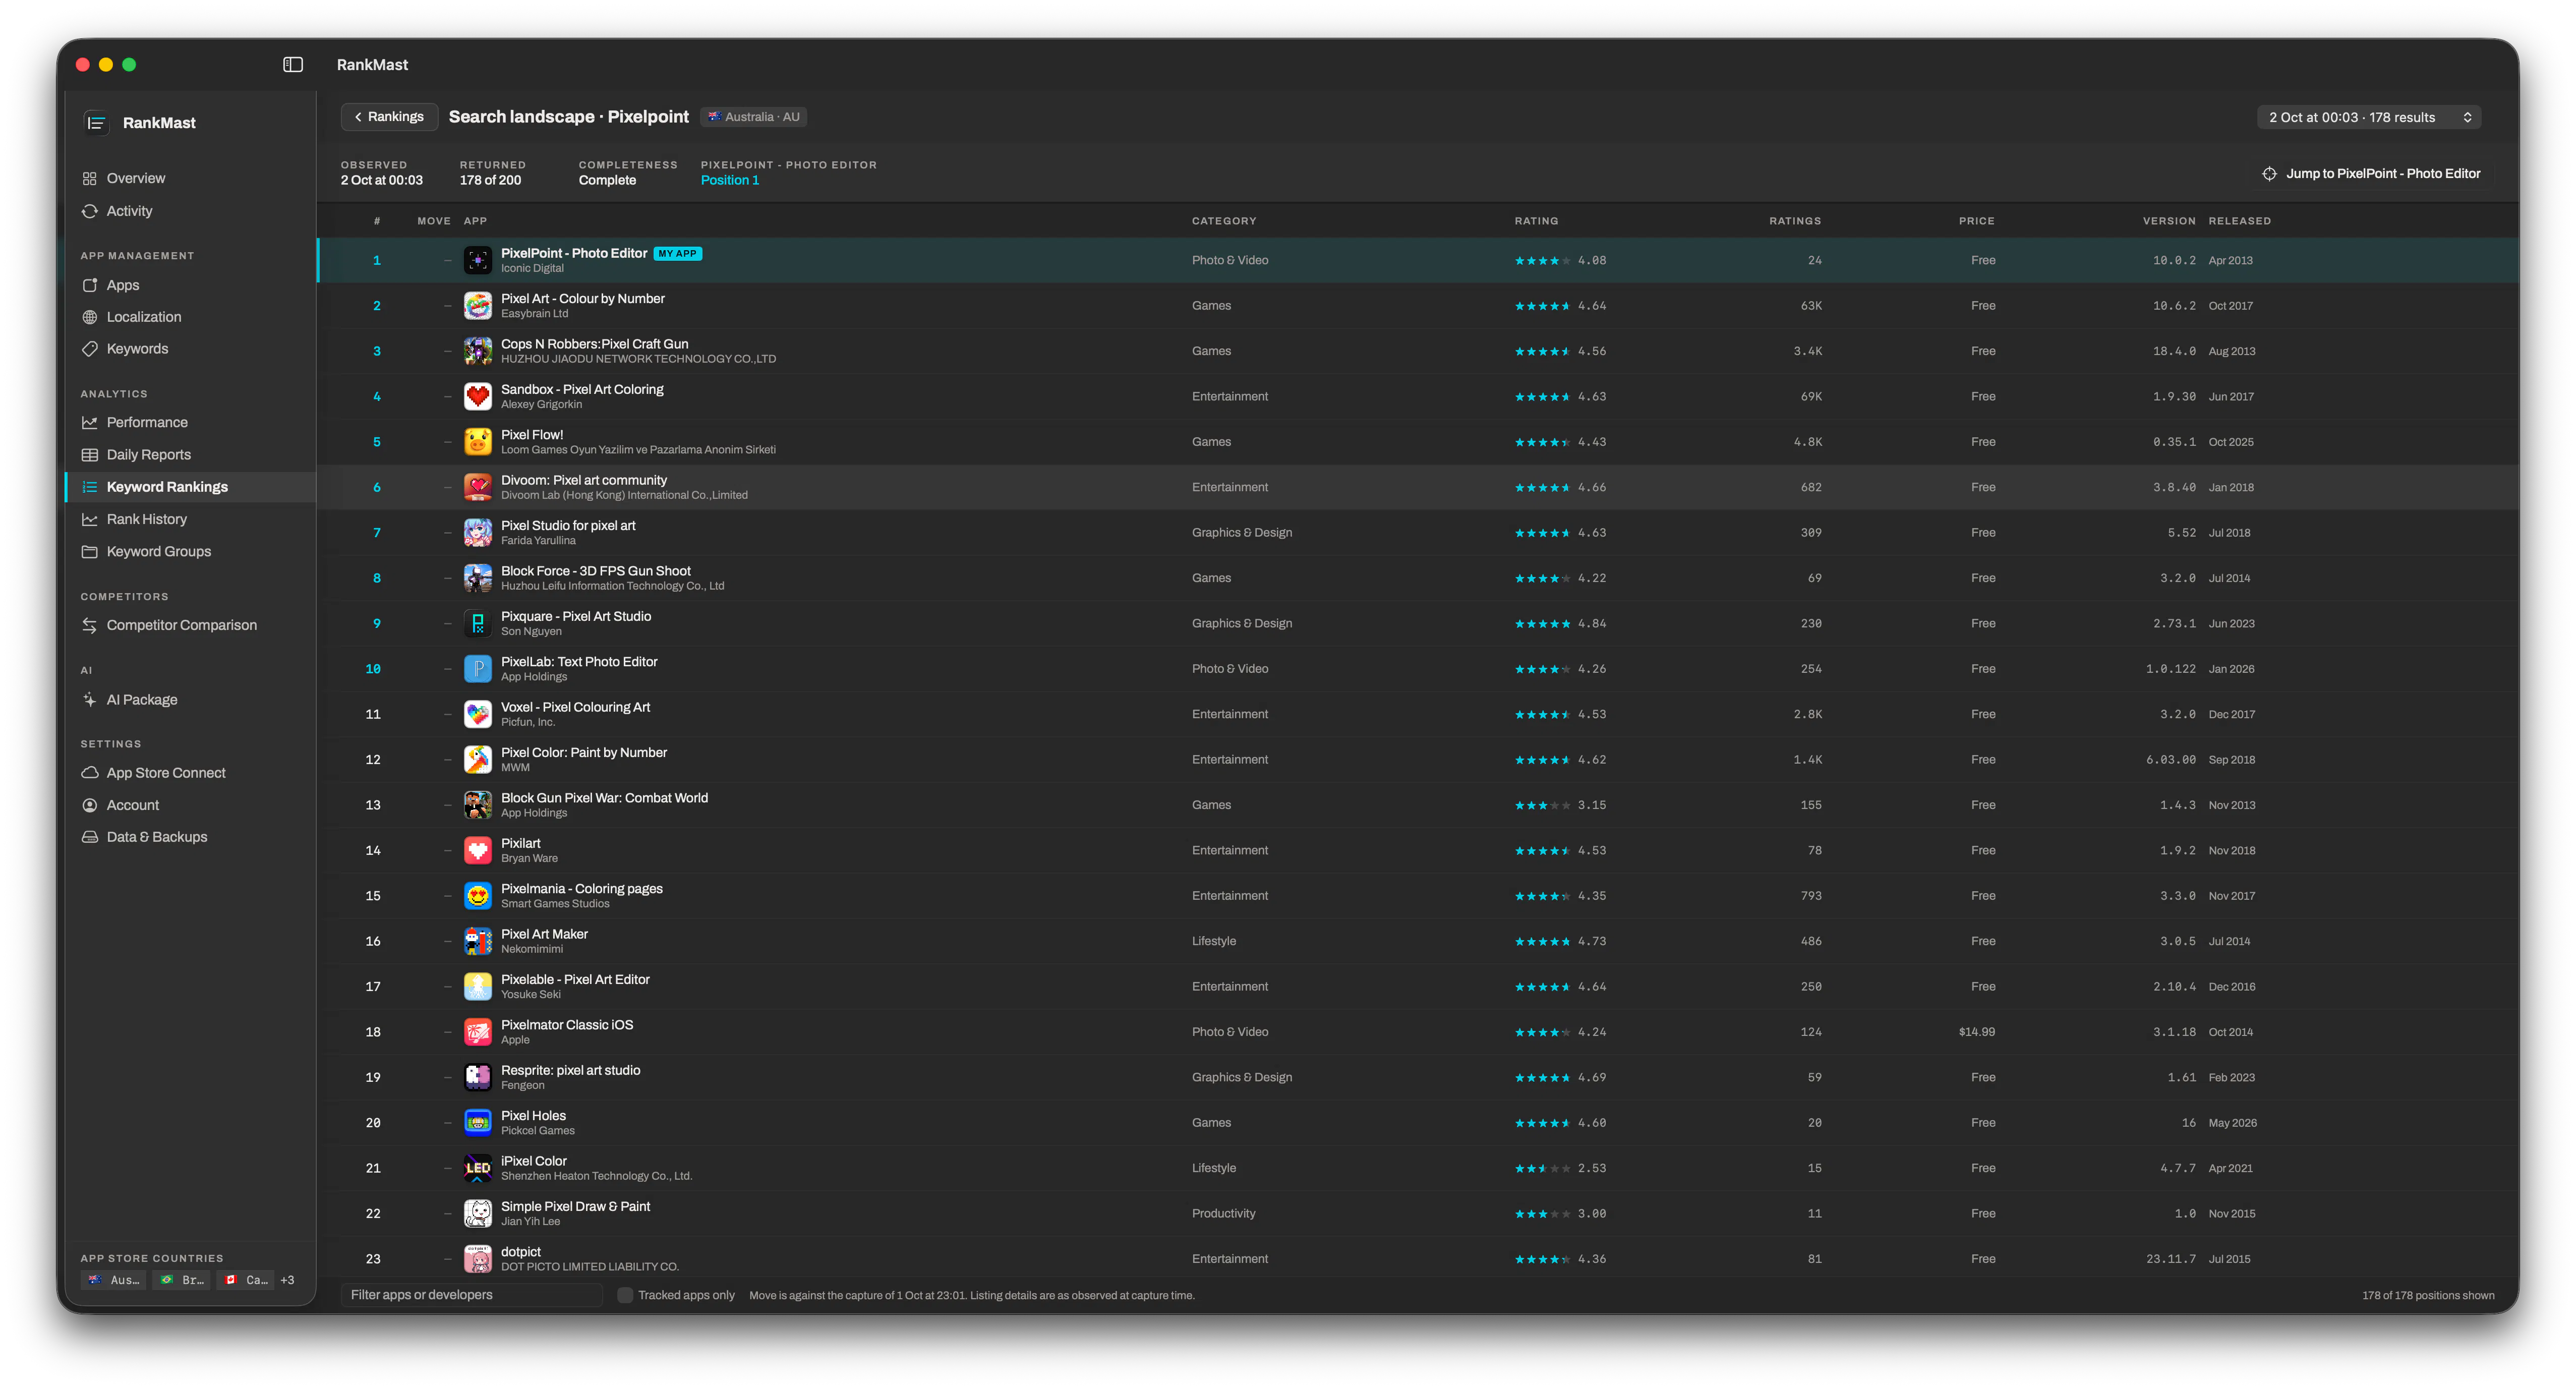2576x1389 pixels.
Task: Go back to Rankings
Action: (389, 117)
